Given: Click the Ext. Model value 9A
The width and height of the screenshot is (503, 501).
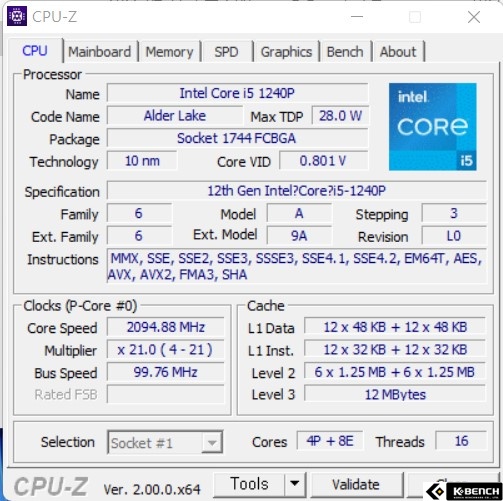Looking at the screenshot, I should pyautogui.click(x=299, y=236).
